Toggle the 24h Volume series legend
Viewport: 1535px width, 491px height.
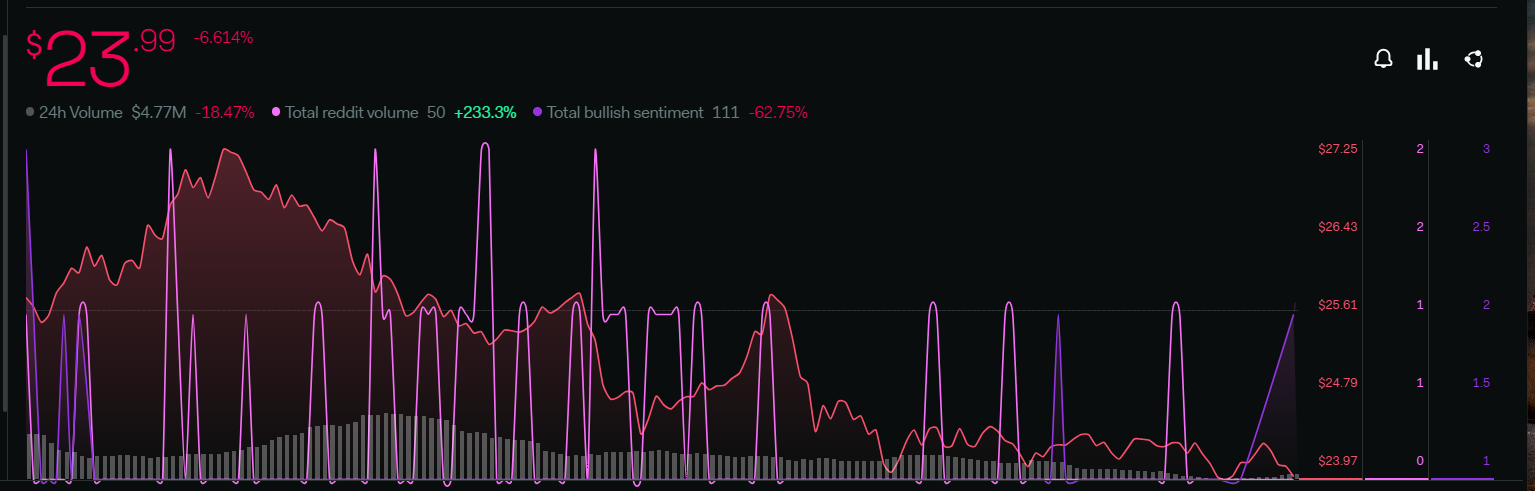coord(74,113)
